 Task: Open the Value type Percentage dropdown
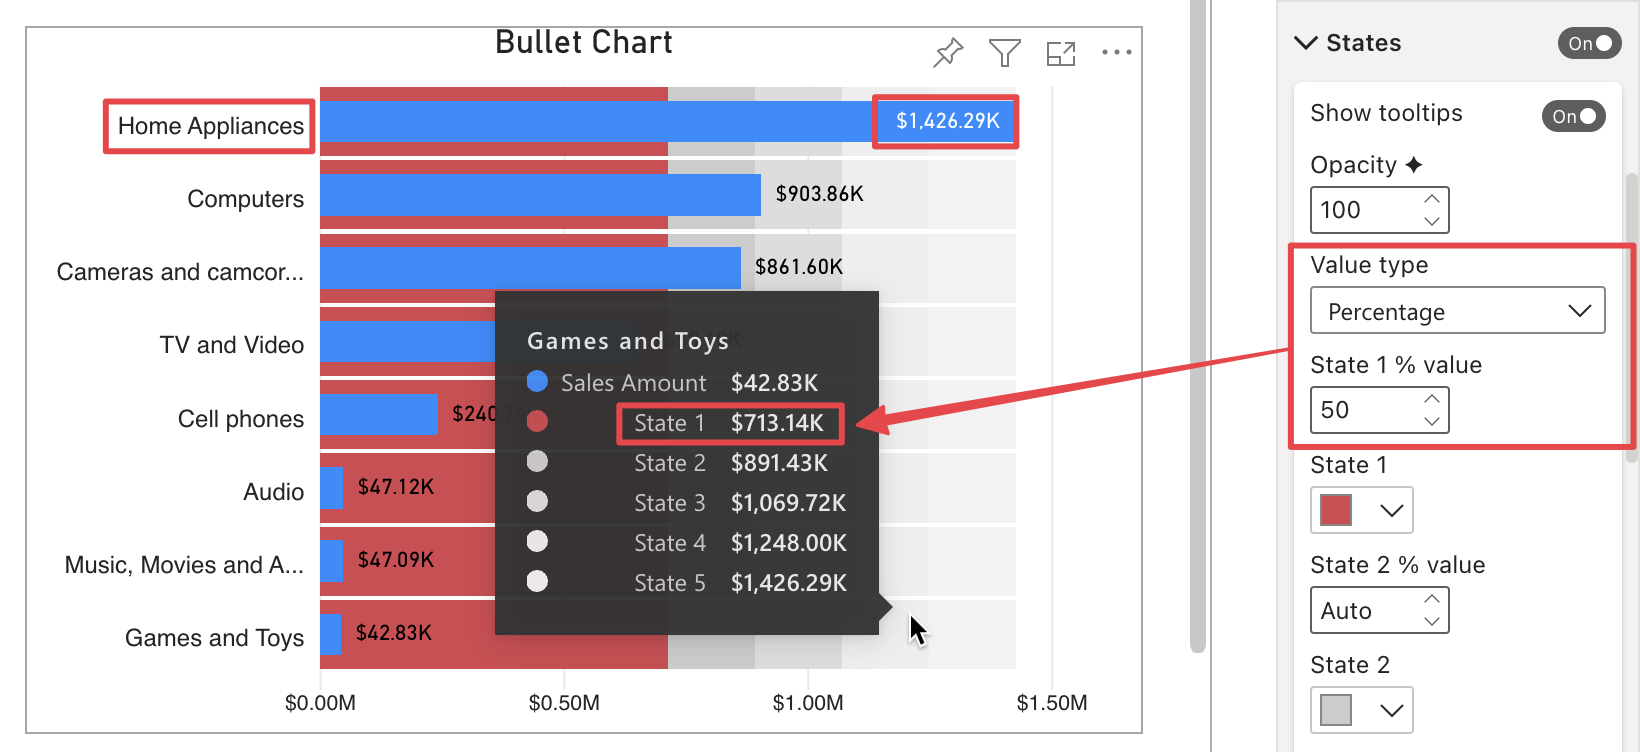[1458, 311]
